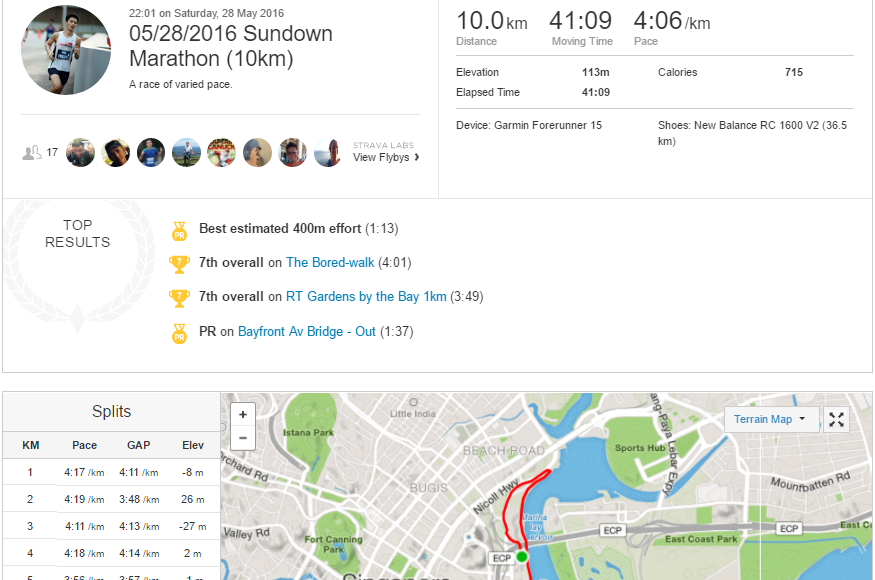Select split row for kilometer 4
Image resolution: width=875 pixels, height=580 pixels.
click(x=112, y=553)
